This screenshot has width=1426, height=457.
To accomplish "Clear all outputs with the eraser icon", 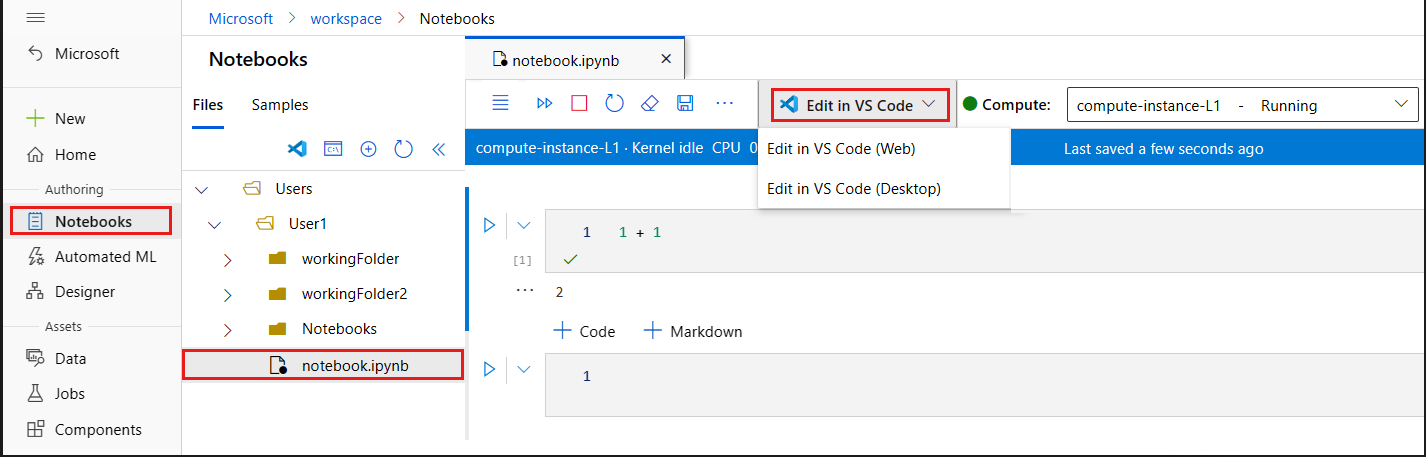I will tap(650, 103).
